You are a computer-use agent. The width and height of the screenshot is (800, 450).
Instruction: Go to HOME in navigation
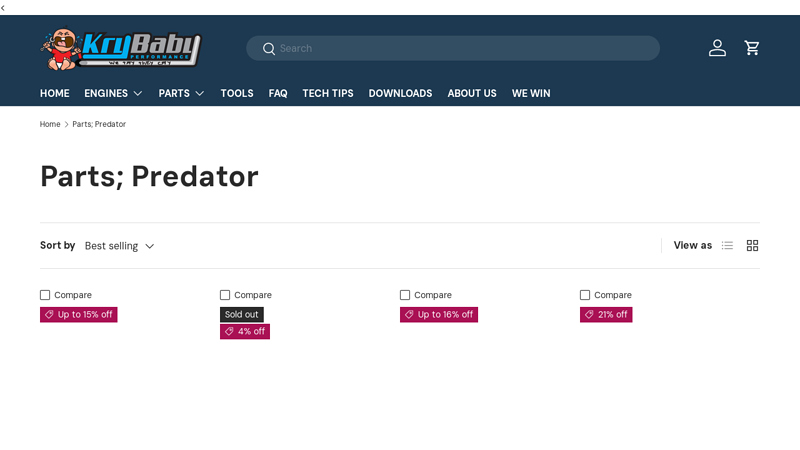pos(55,93)
